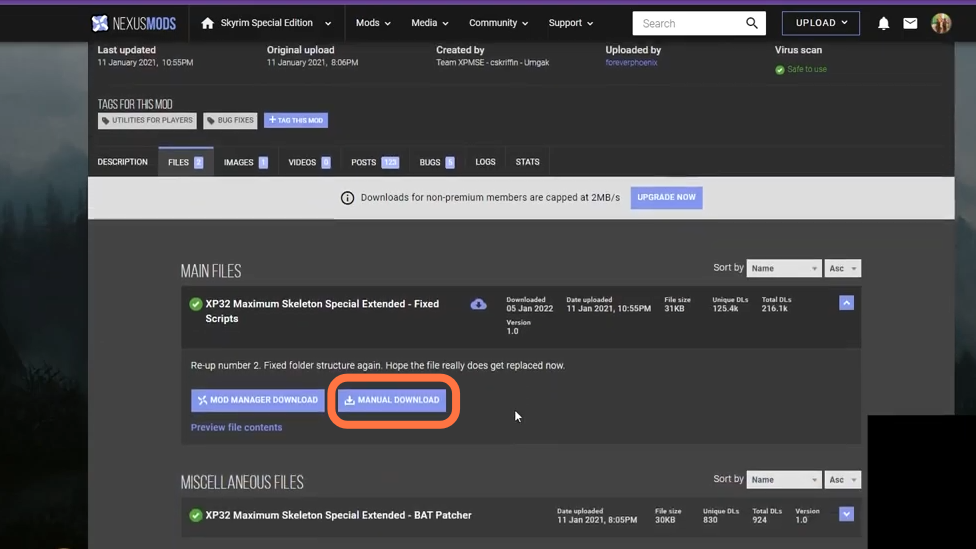Go to home via house icon
Image resolution: width=976 pixels, height=549 pixels.
click(x=207, y=23)
